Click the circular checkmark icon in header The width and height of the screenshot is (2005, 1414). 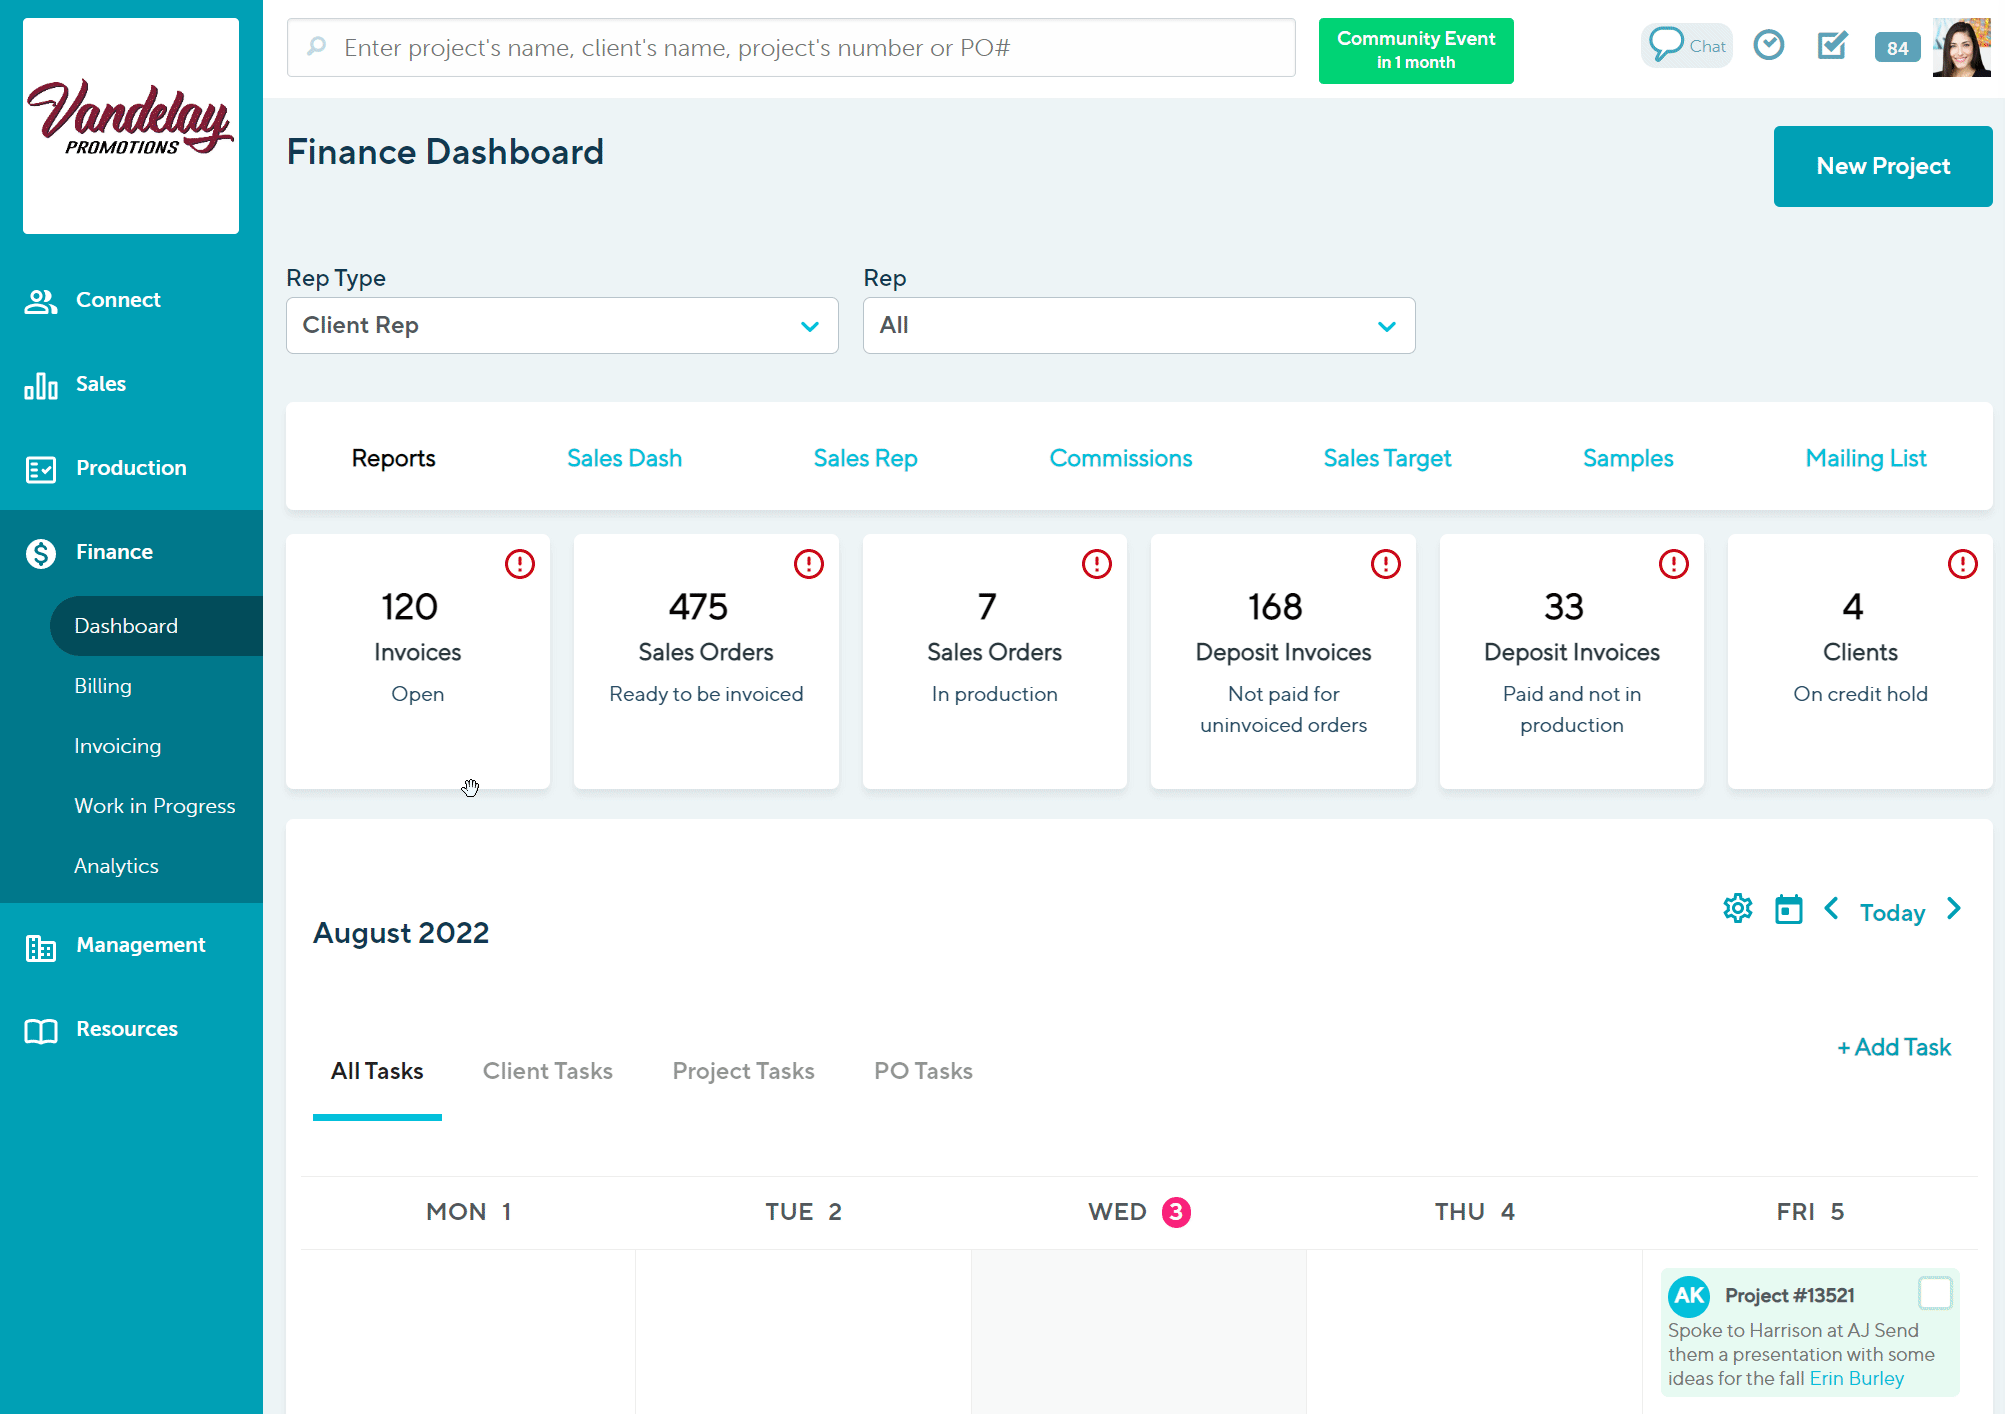pyautogui.click(x=1769, y=46)
